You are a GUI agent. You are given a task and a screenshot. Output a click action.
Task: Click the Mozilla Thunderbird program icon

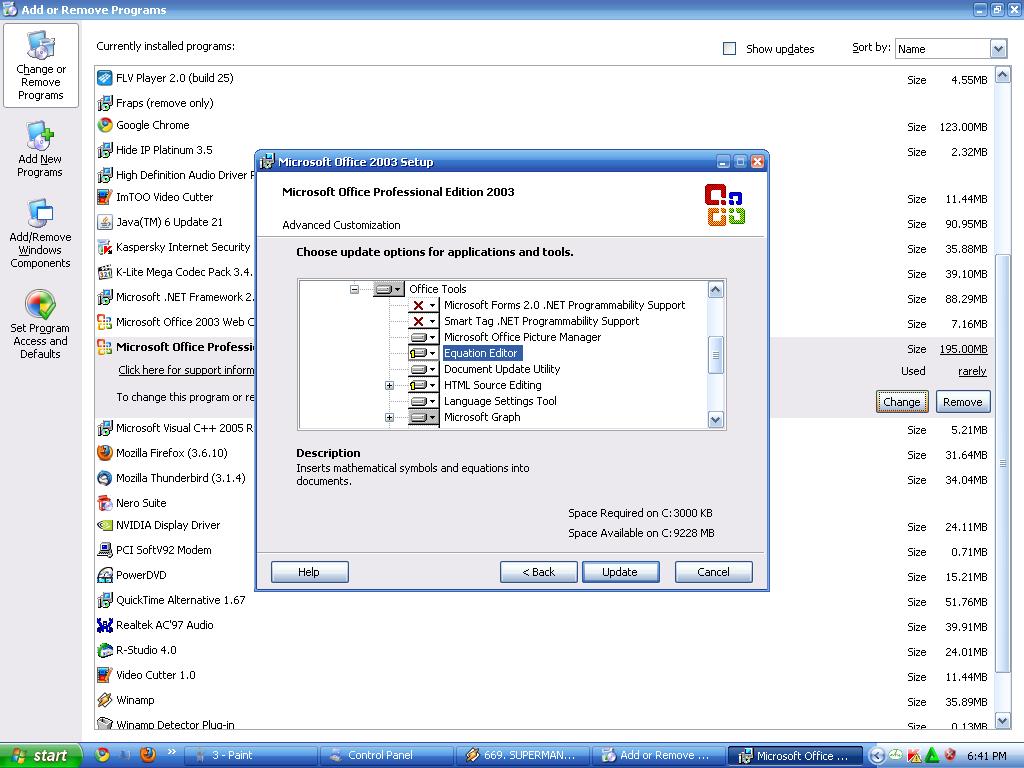point(104,478)
